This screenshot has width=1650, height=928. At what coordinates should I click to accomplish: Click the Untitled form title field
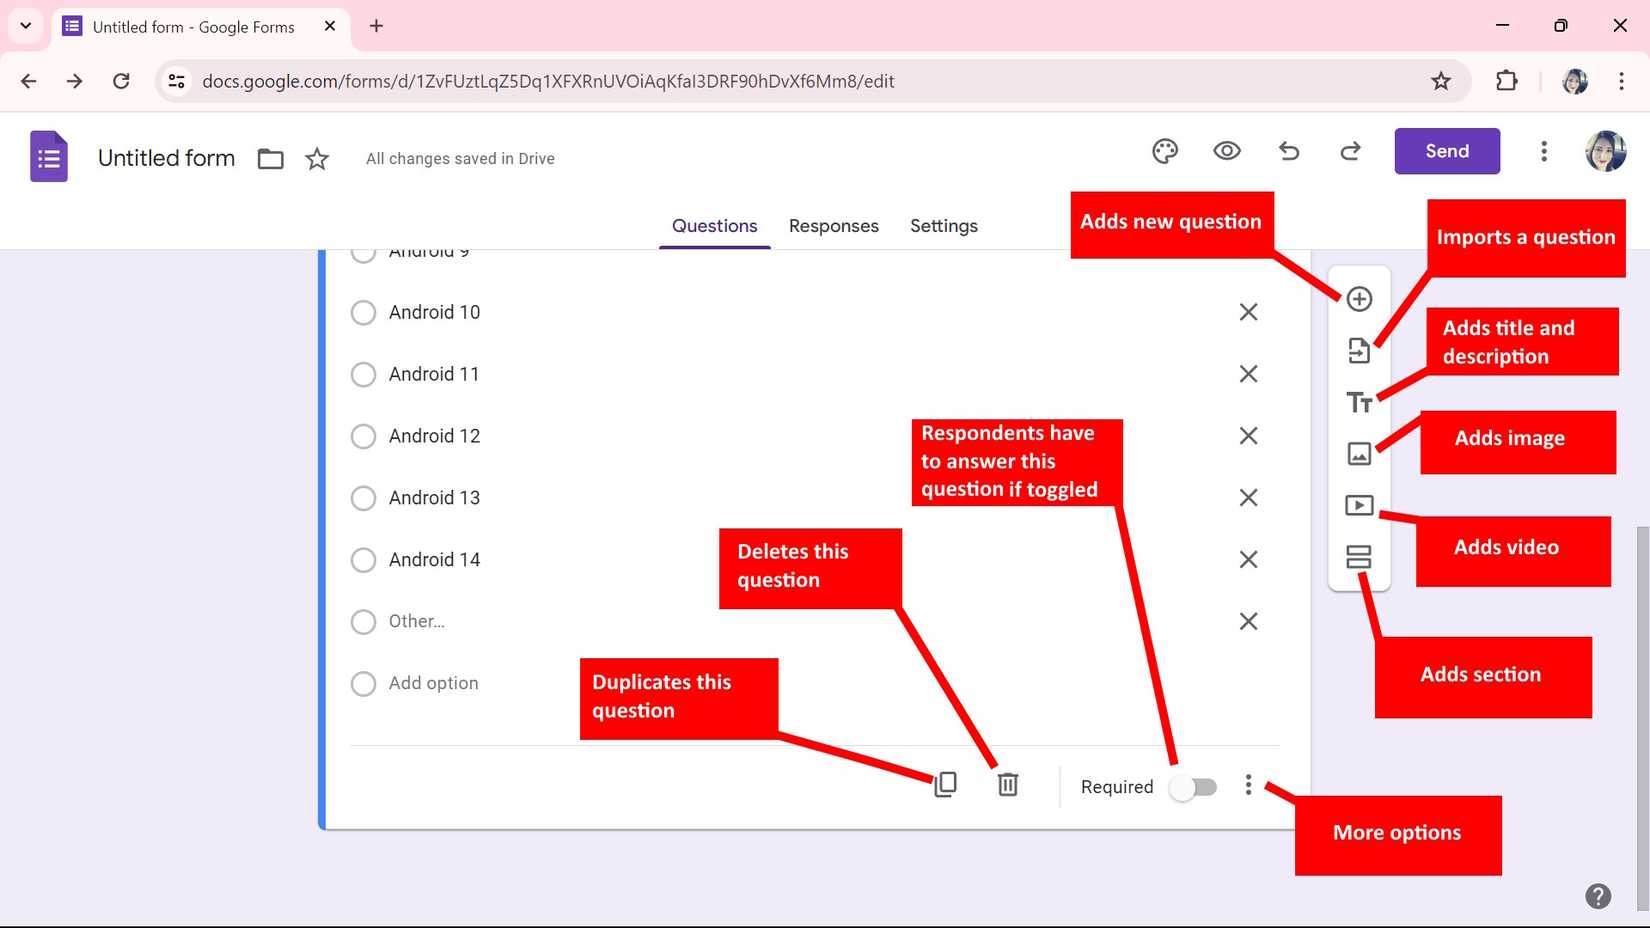[166, 158]
